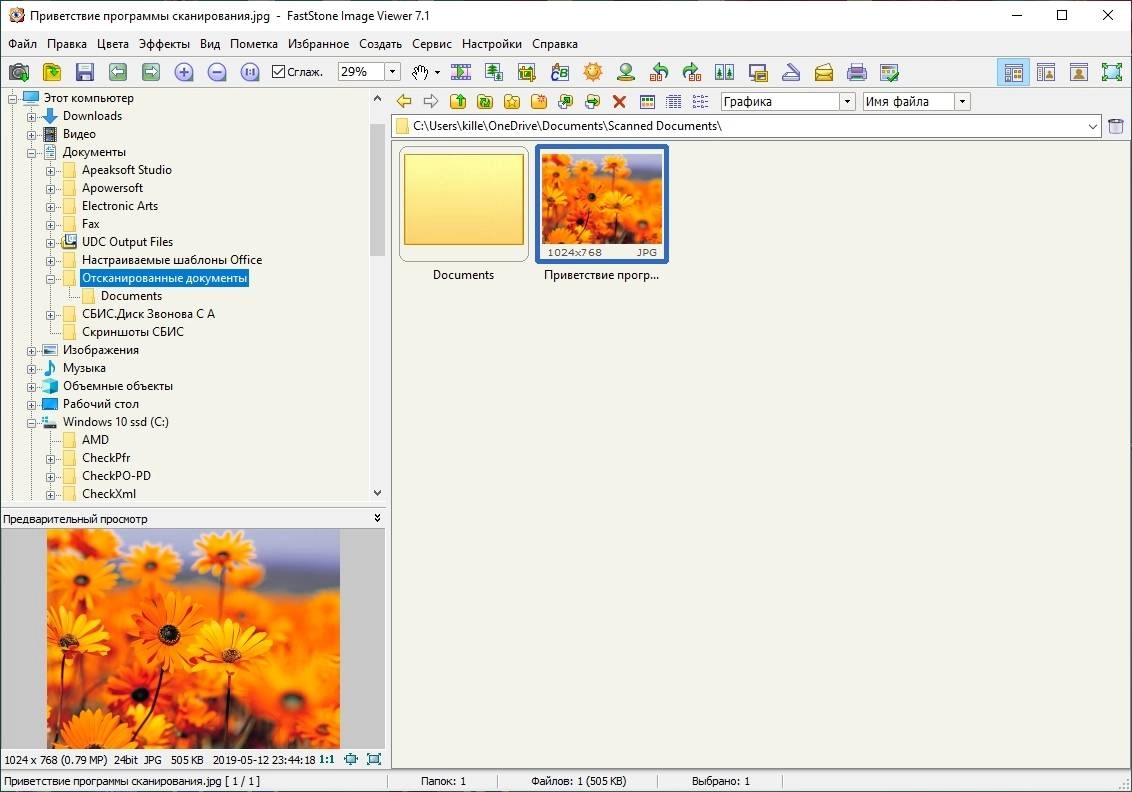Select the Electronic Arts folder in the tree
The width and height of the screenshot is (1132, 792).
click(x=120, y=206)
